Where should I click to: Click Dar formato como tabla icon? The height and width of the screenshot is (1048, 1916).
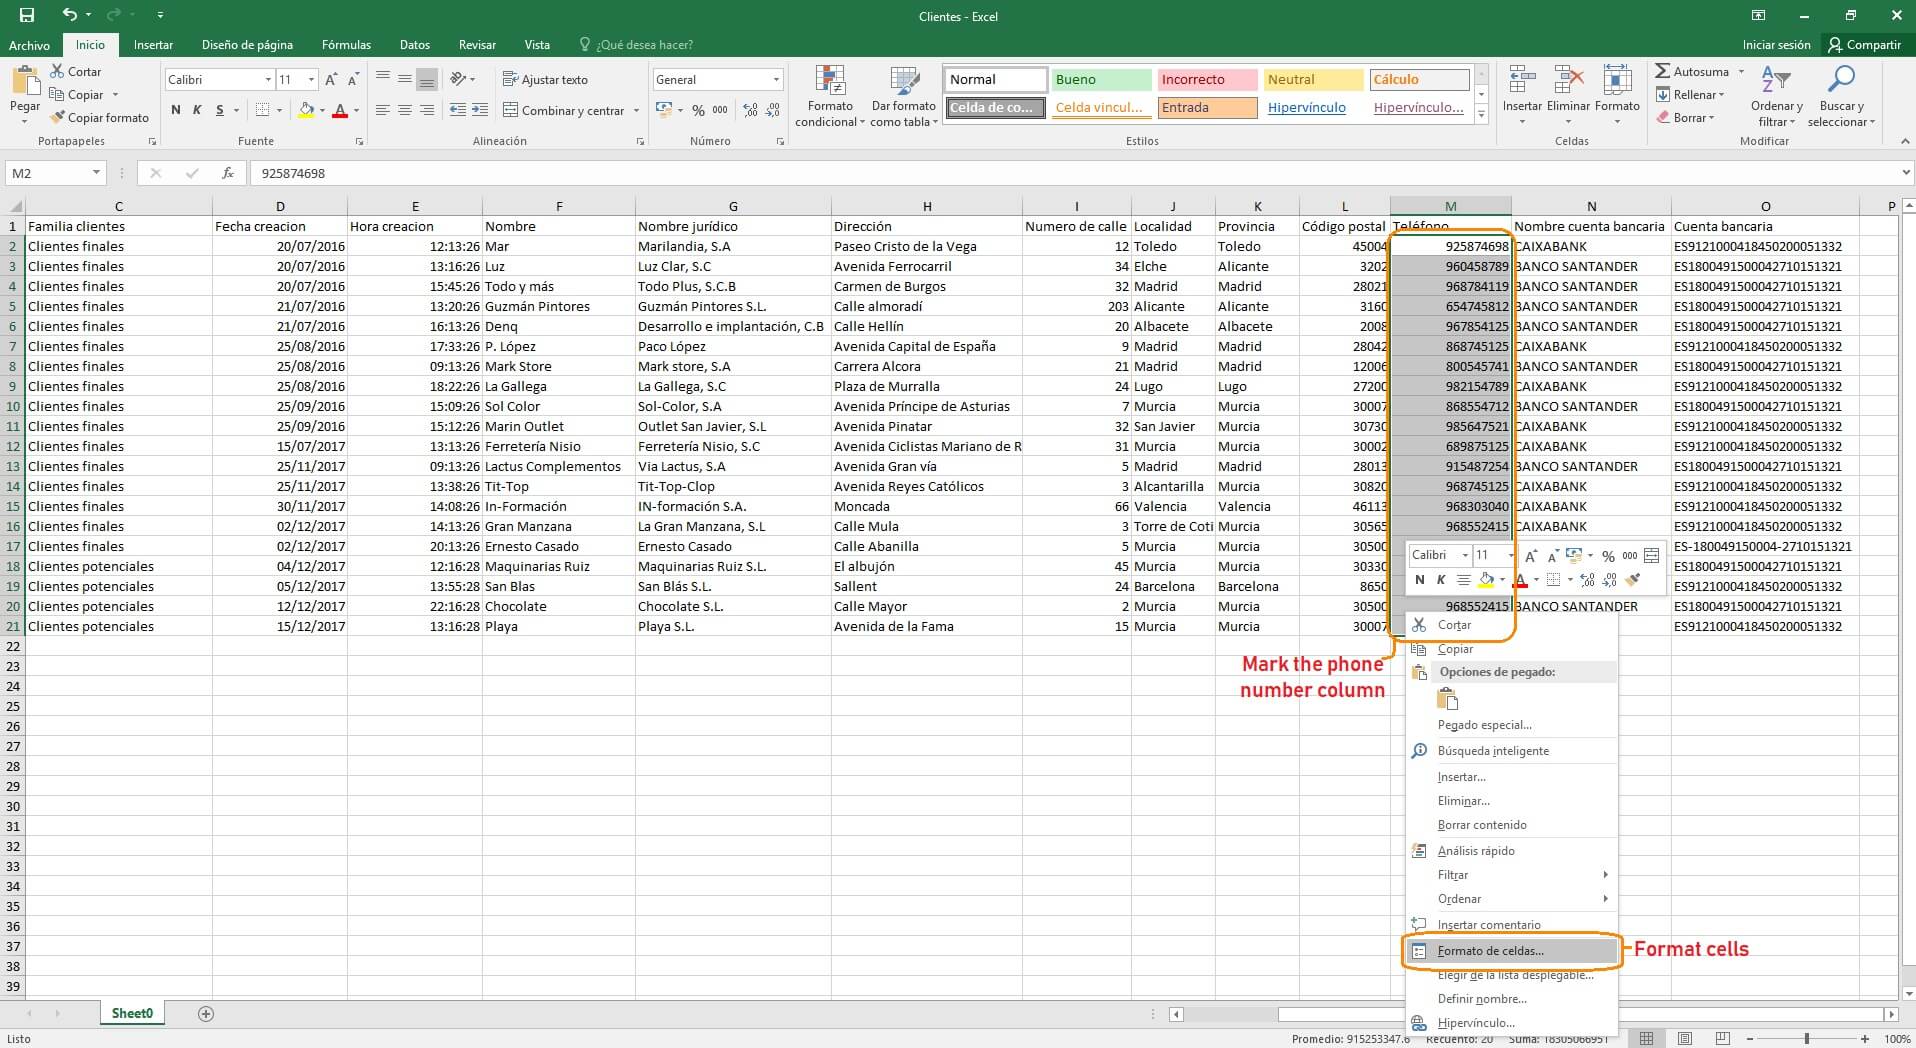coord(904,81)
